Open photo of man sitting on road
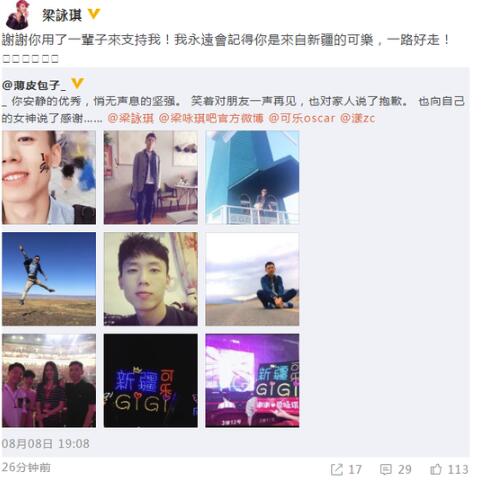 point(252,279)
